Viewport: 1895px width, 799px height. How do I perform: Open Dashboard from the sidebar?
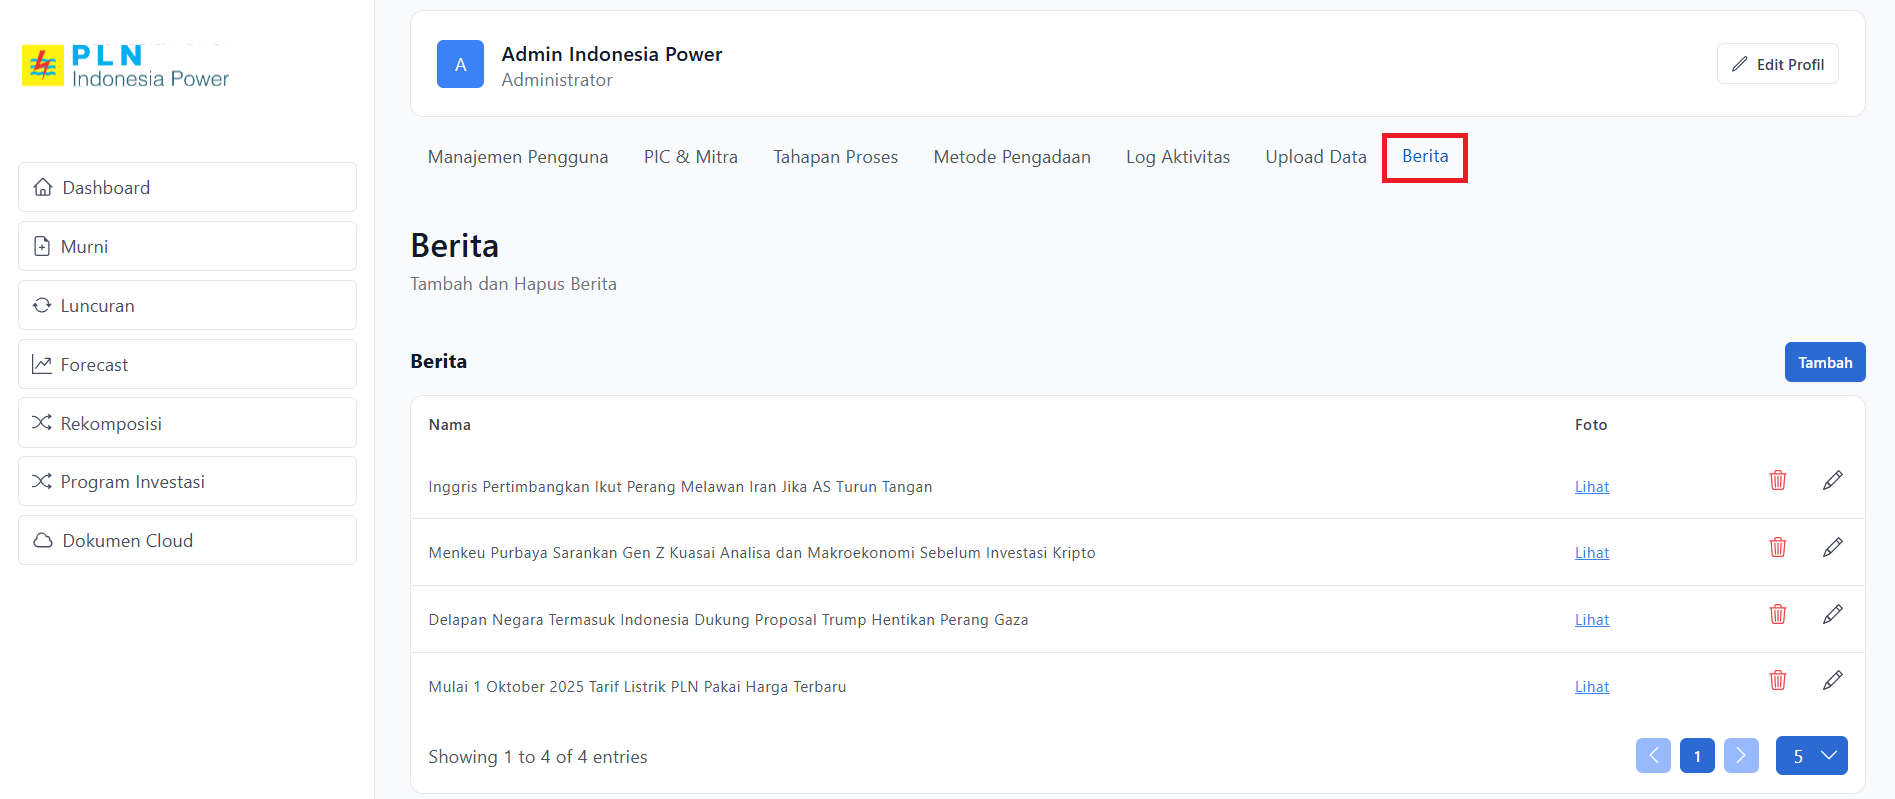coord(187,188)
